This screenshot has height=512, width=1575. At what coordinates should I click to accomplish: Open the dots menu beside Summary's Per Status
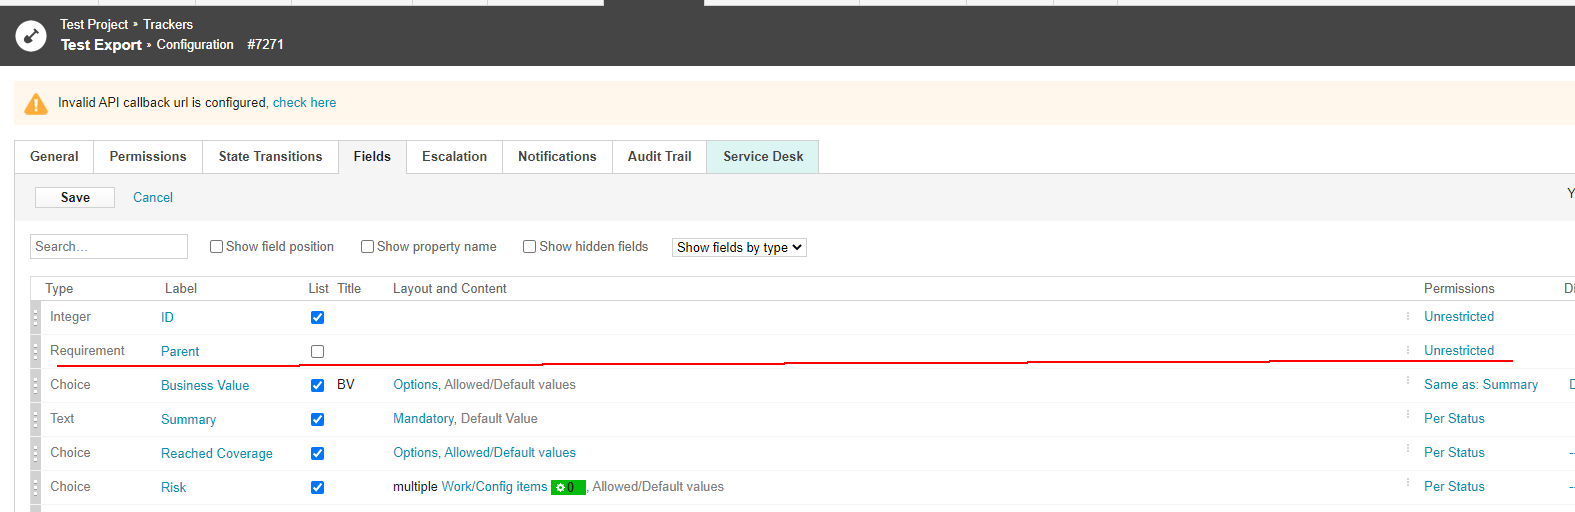point(1408,414)
